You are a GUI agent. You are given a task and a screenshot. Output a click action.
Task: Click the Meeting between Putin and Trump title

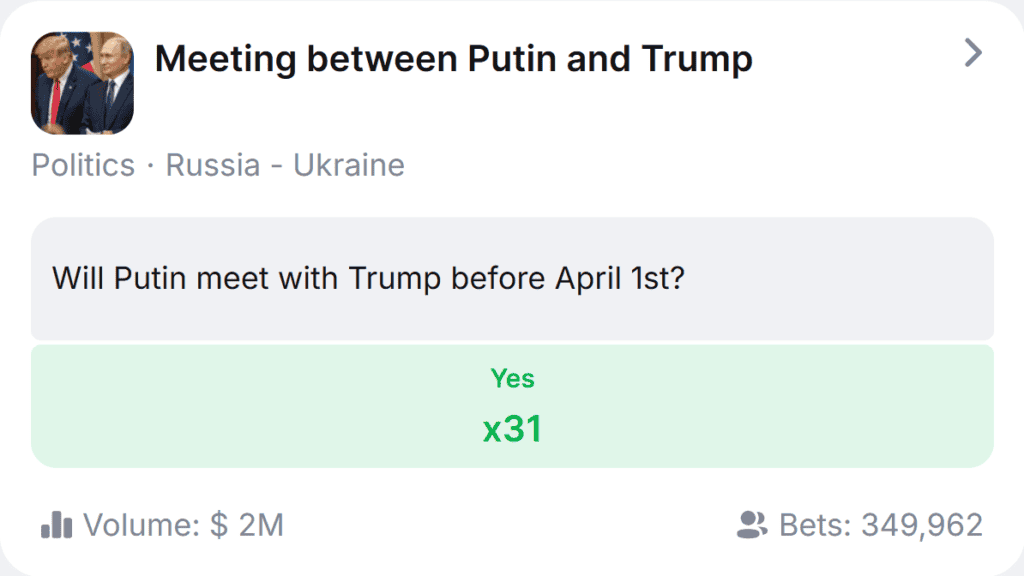(453, 58)
